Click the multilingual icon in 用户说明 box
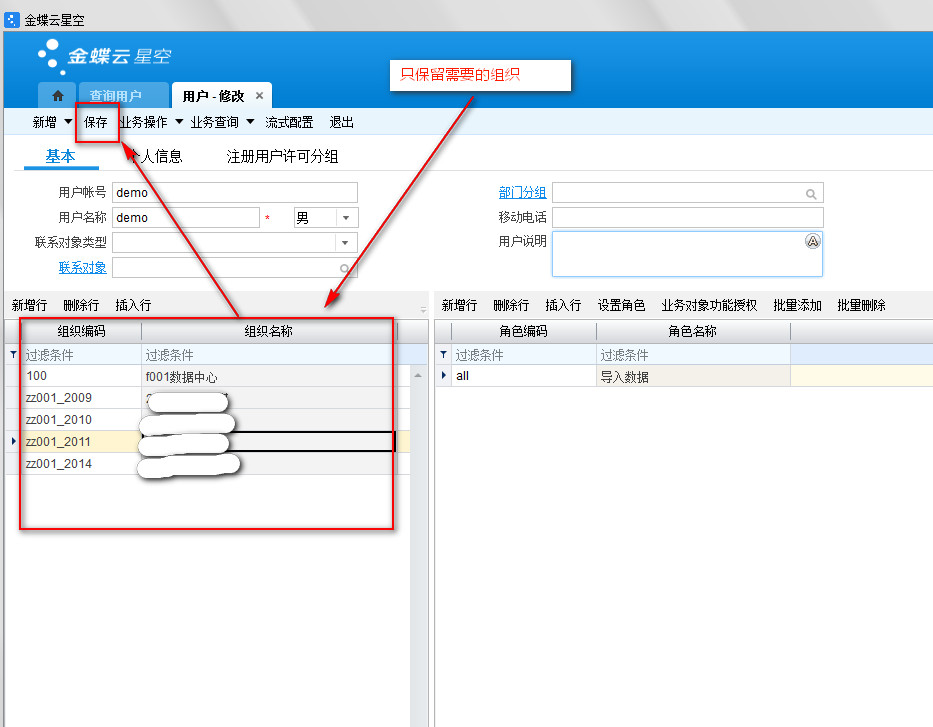 [x=812, y=242]
